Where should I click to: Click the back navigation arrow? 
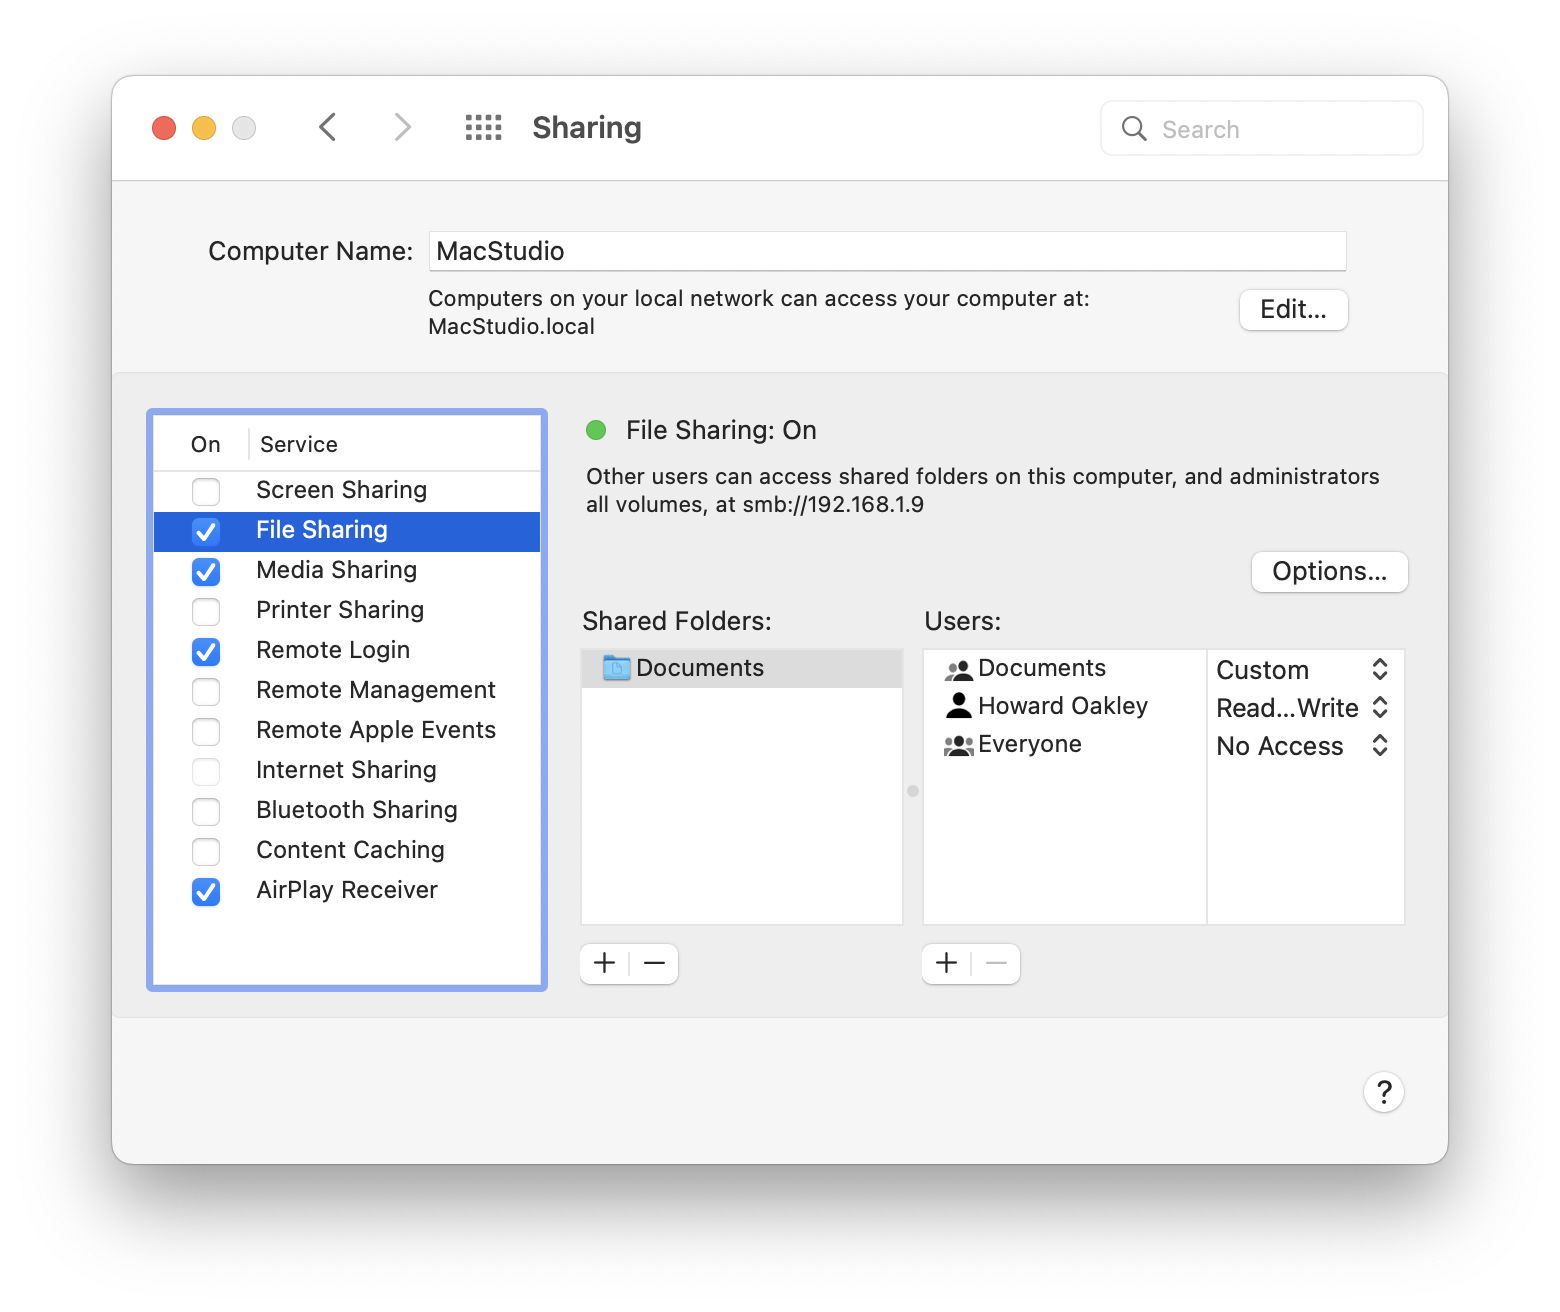pyautogui.click(x=328, y=127)
